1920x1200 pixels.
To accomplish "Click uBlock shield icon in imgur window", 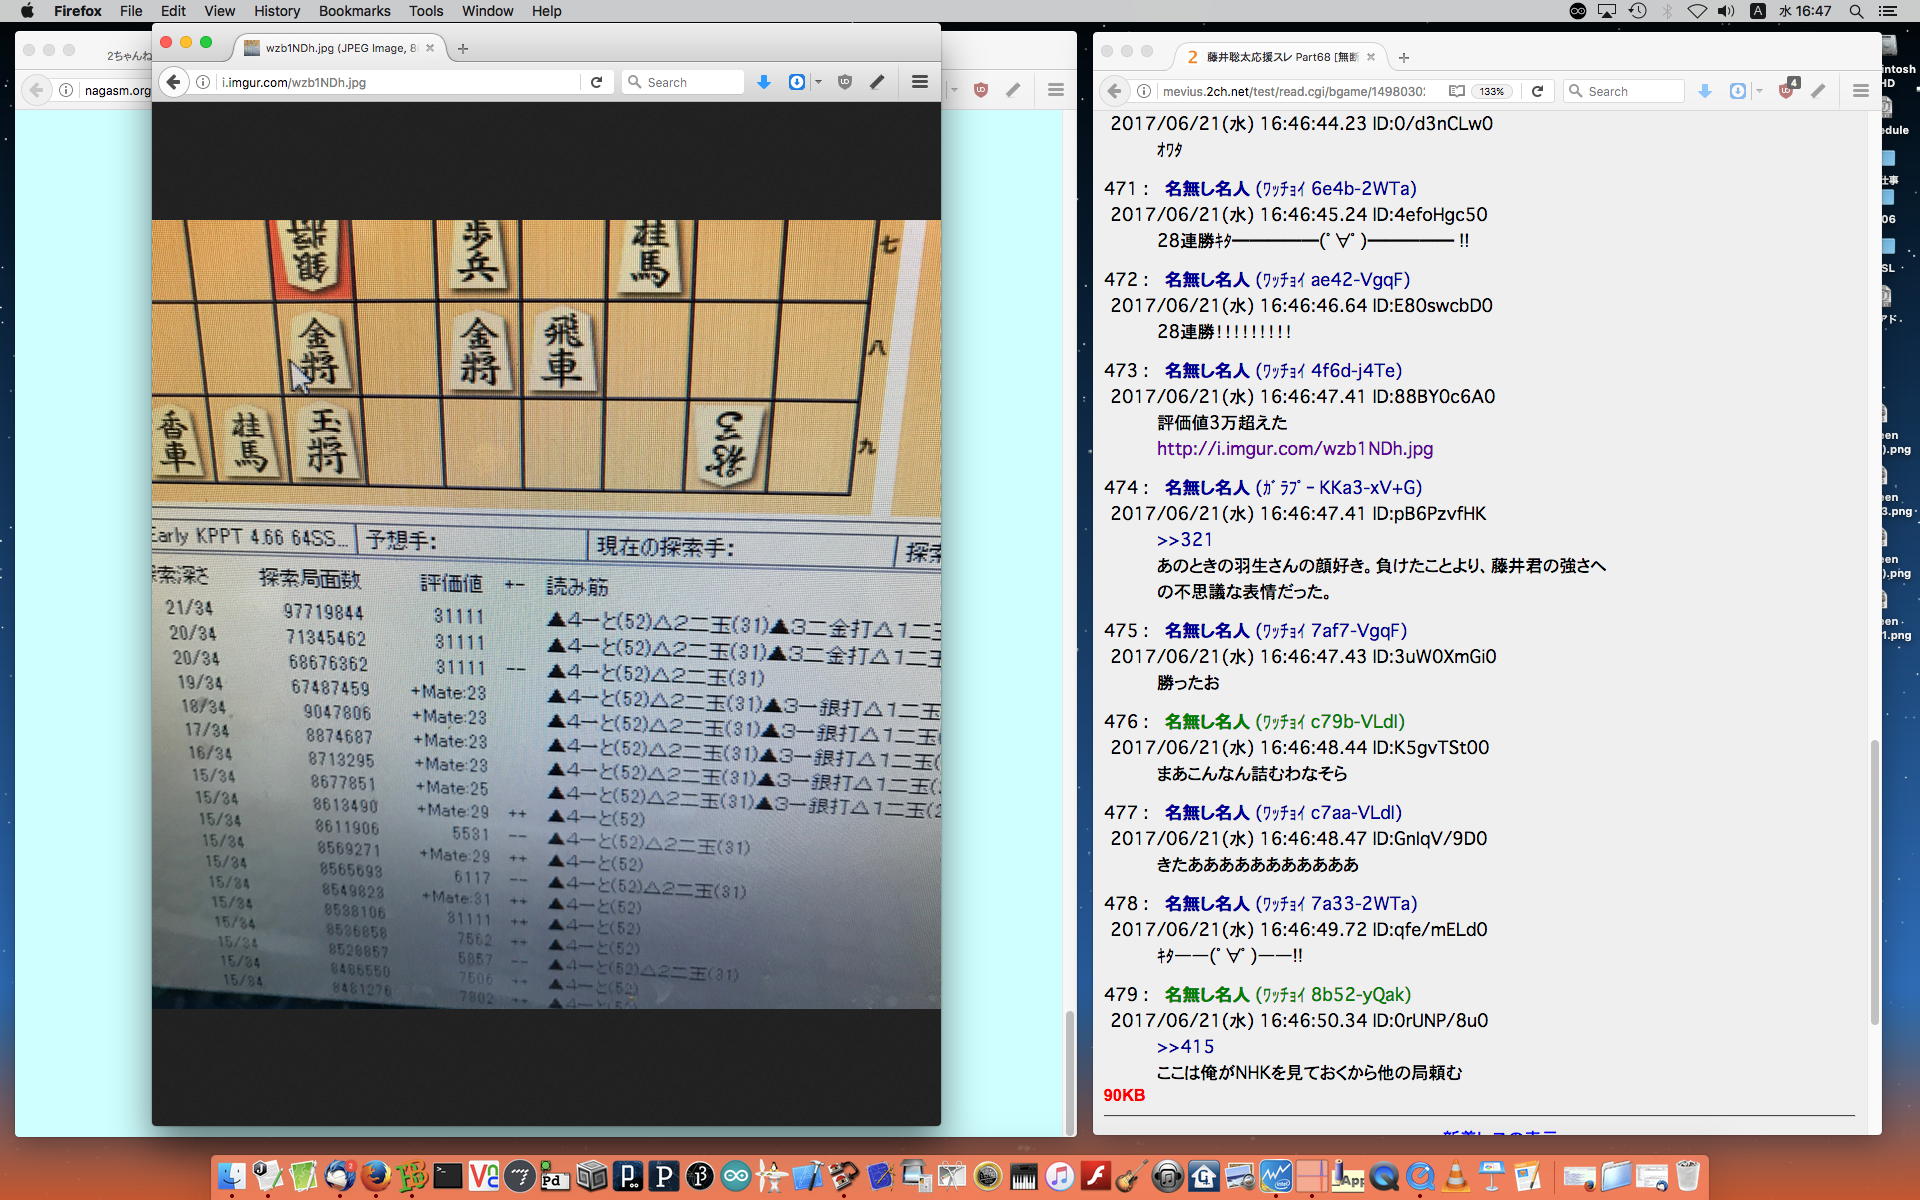I will click(845, 82).
